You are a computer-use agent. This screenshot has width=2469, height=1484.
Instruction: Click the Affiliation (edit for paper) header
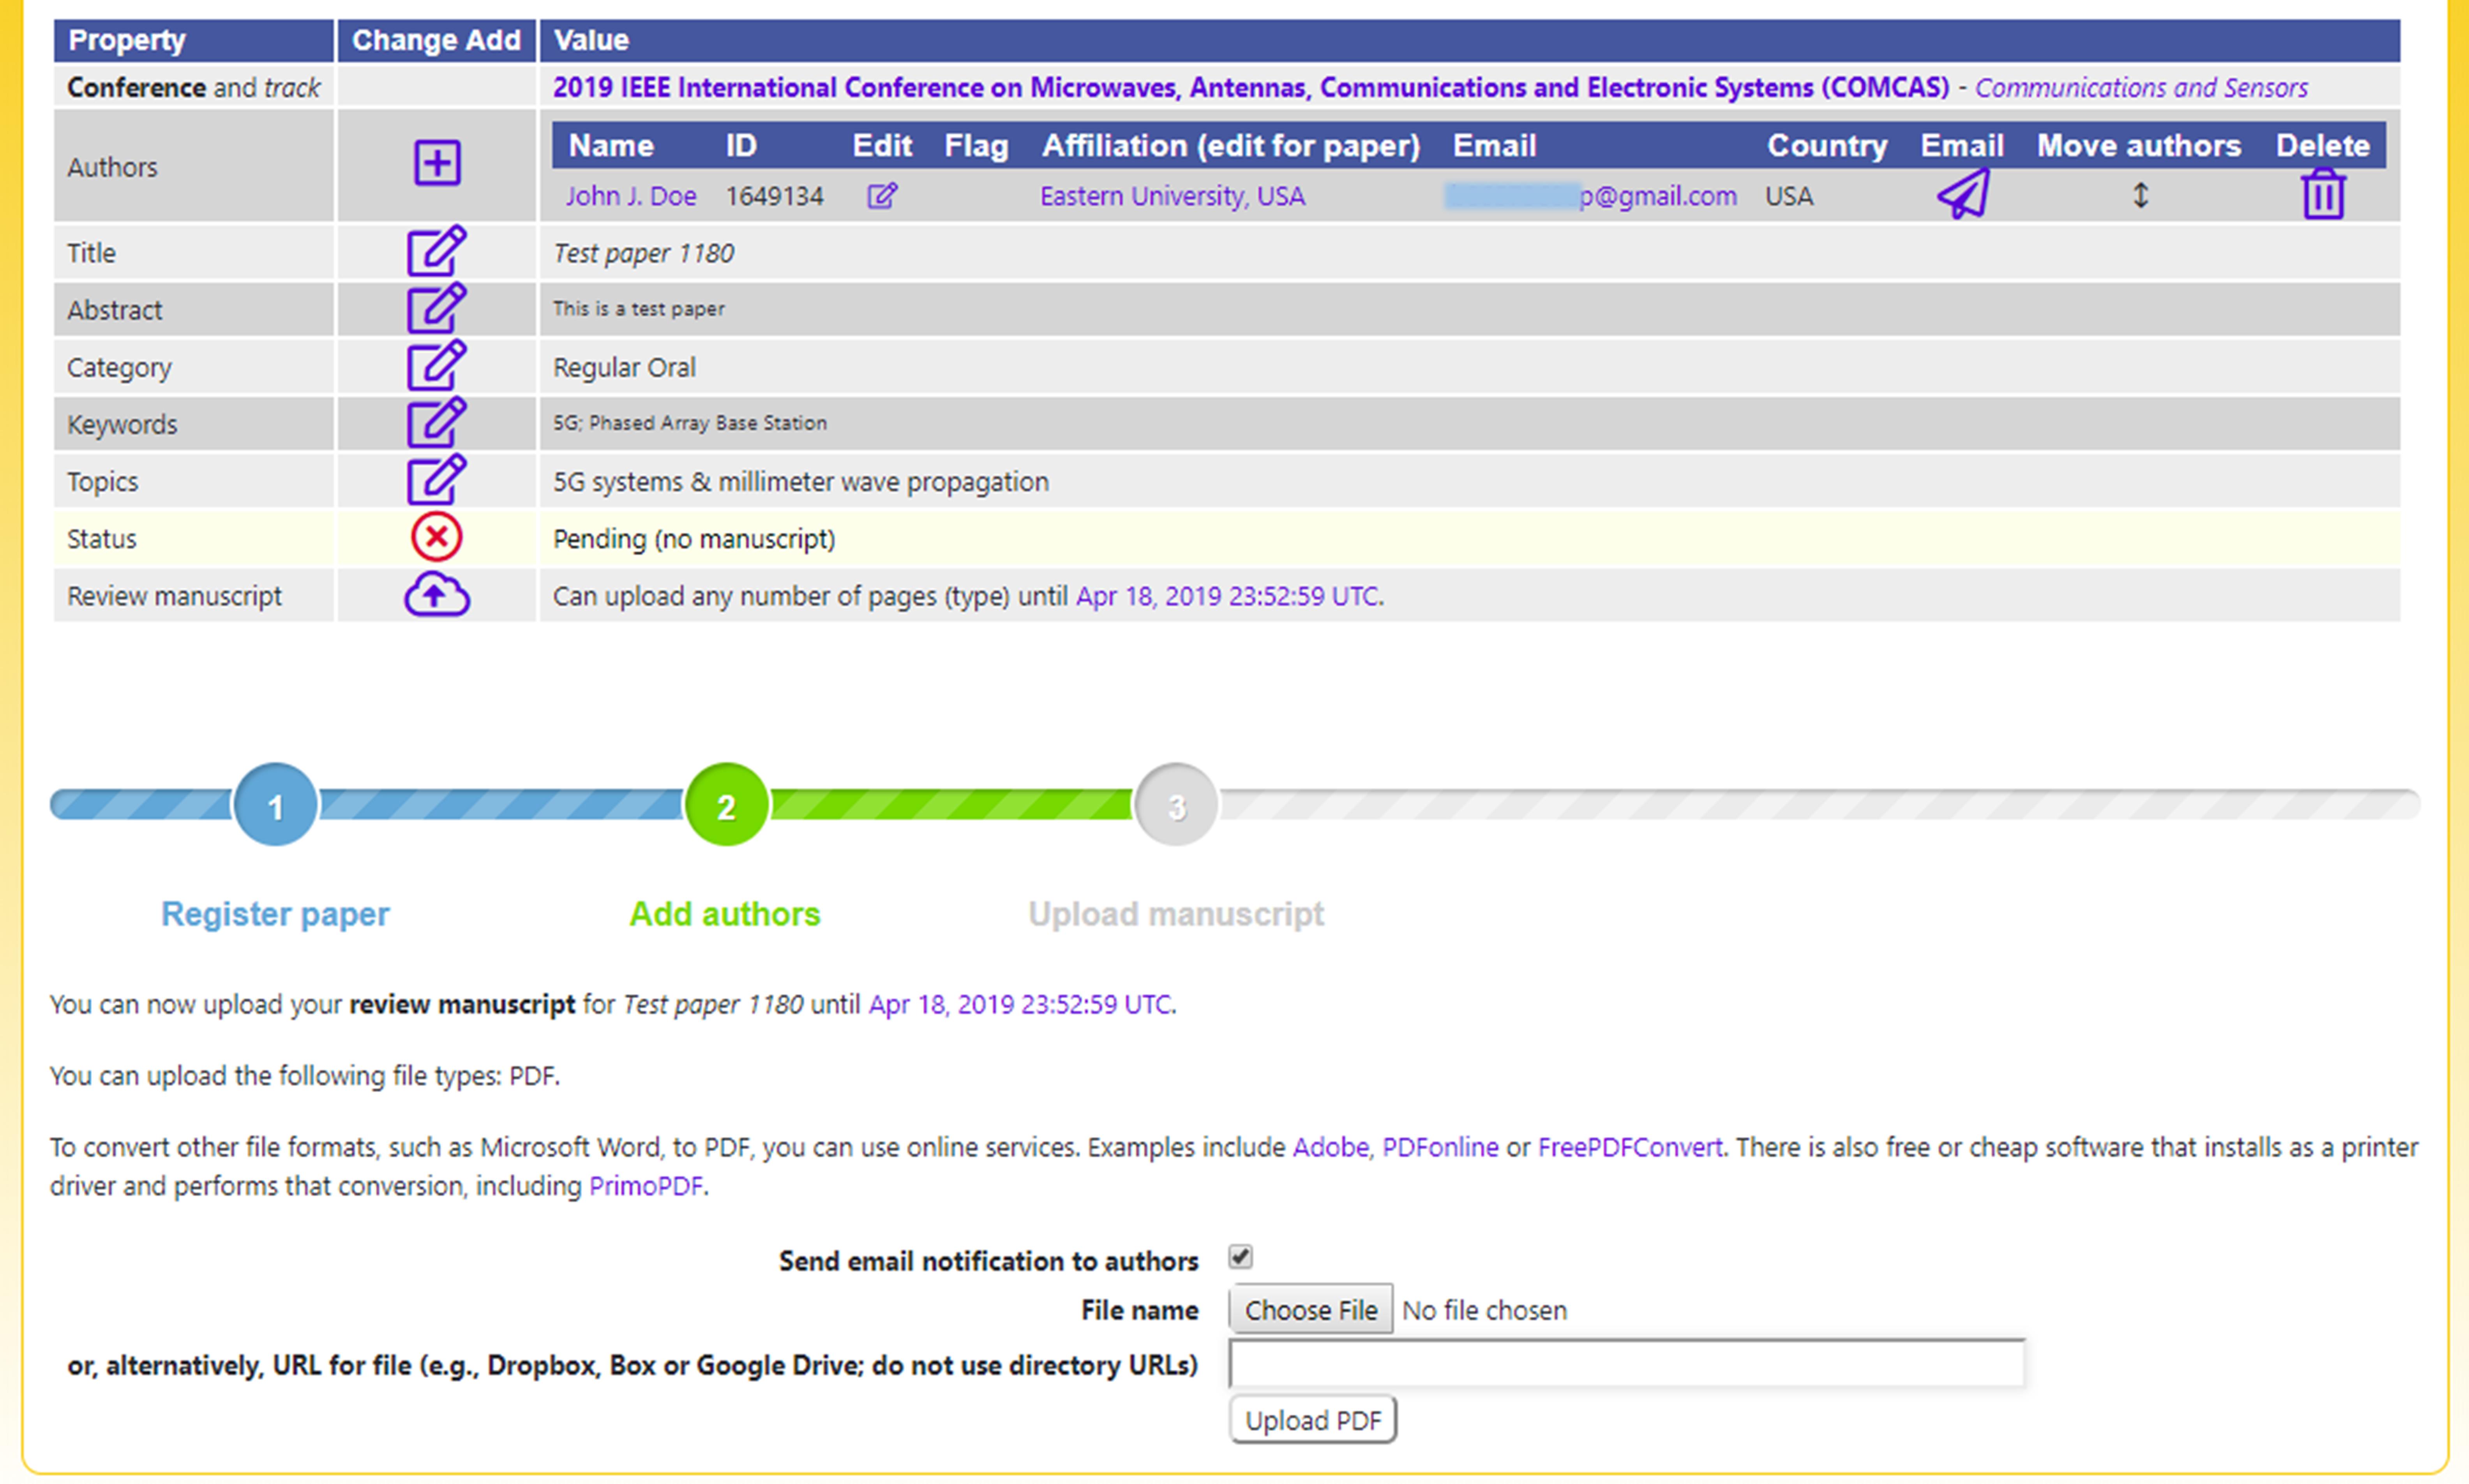[1231, 146]
